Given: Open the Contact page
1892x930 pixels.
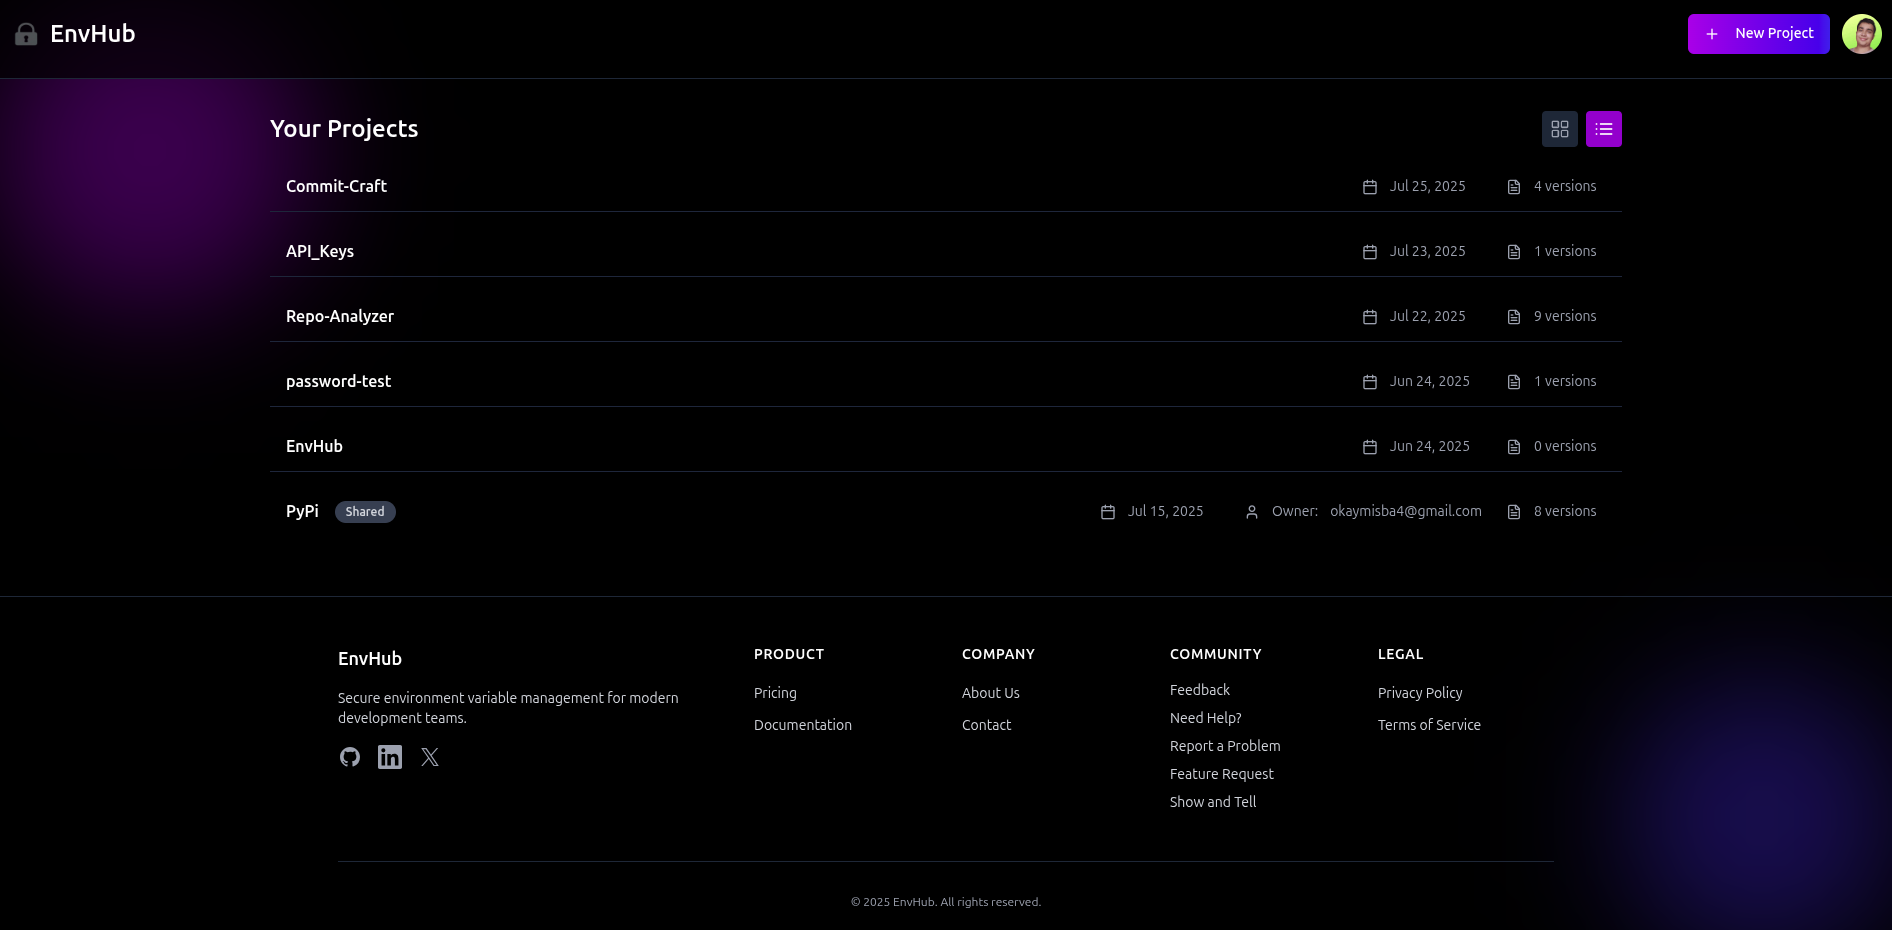Looking at the screenshot, I should click(986, 725).
